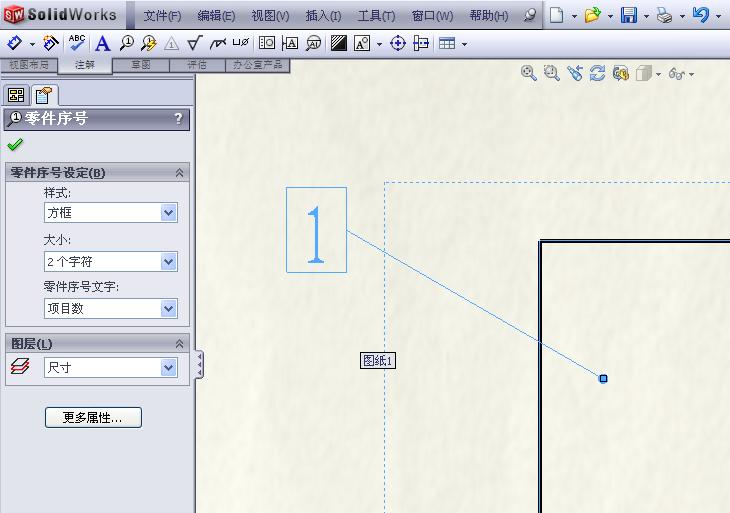
Task: Open the 插入(I) menu
Action: (x=323, y=16)
